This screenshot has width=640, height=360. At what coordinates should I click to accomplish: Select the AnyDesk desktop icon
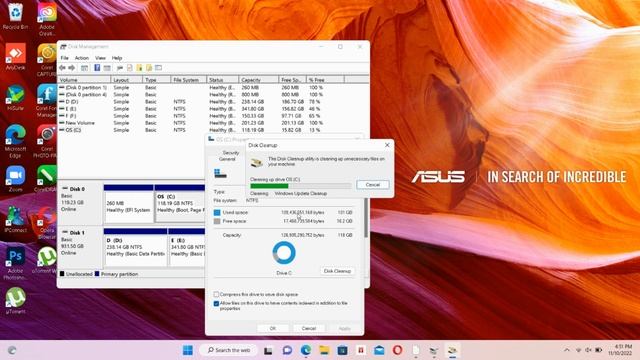(16, 57)
